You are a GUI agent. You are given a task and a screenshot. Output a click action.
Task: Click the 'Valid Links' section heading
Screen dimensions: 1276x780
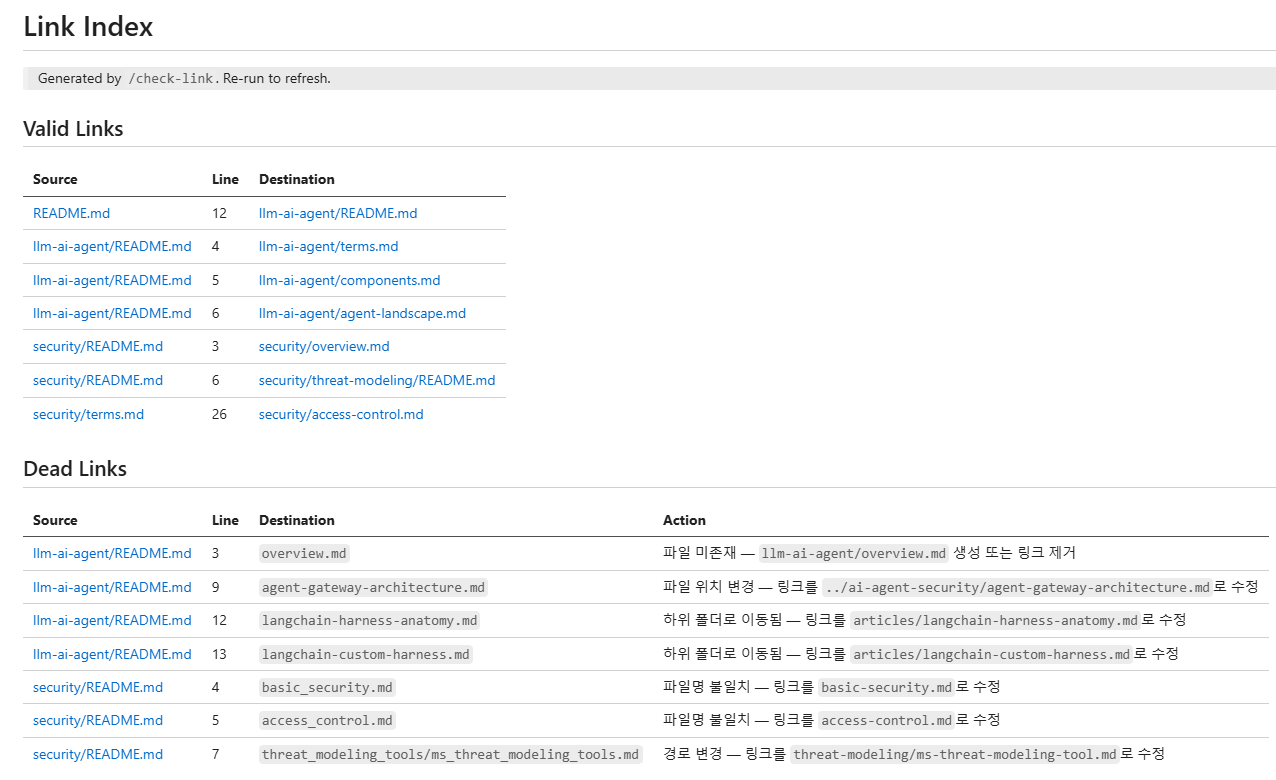click(73, 128)
